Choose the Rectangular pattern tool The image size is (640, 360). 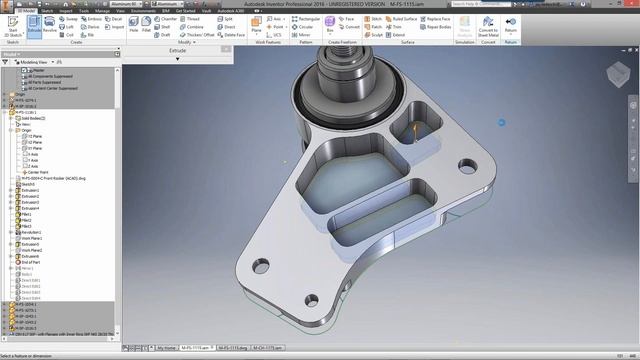306,19
